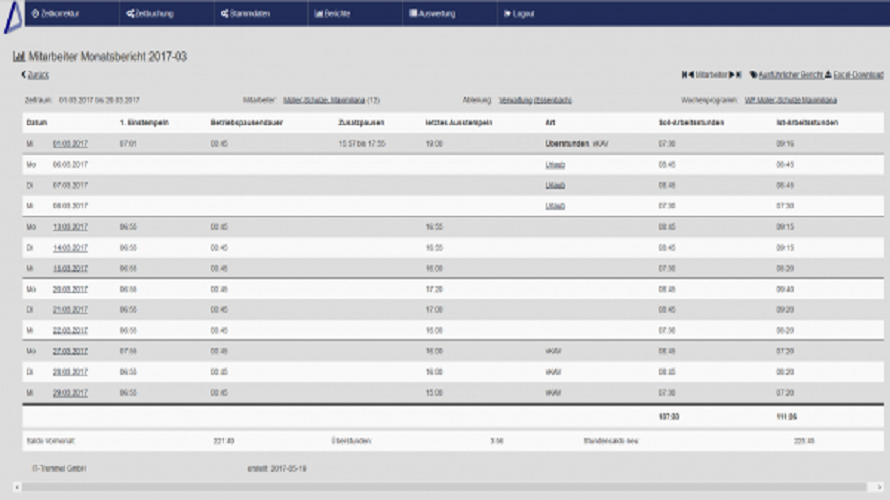
Task: Open the 20.03.2017 date entry
Action: point(70,289)
